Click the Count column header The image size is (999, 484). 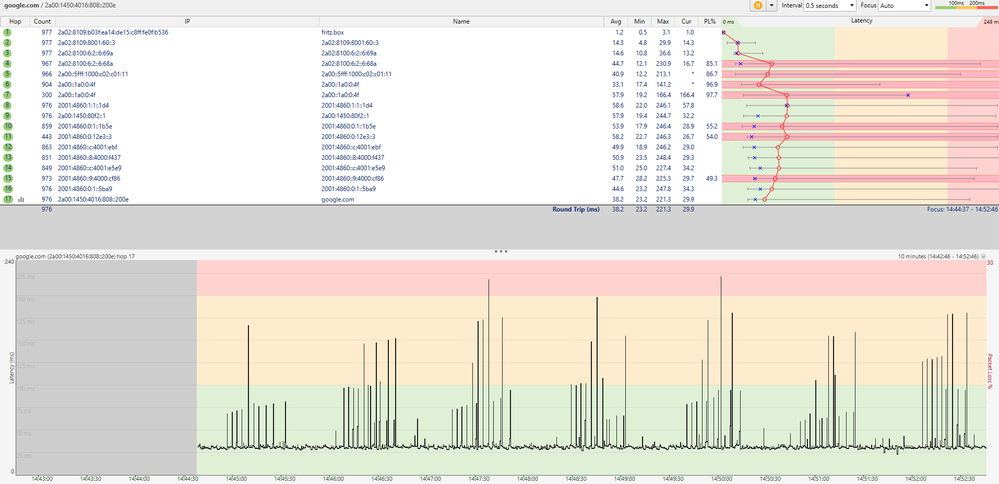(41, 20)
